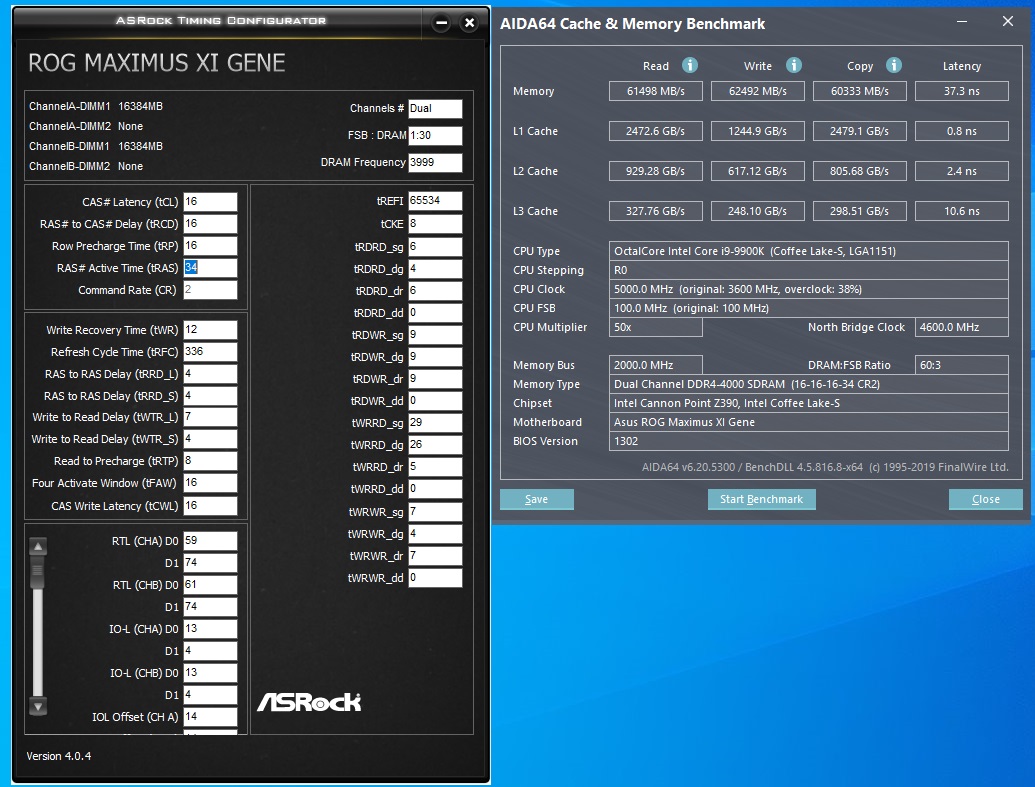Click the L3 Cache Latency value 10.6 ns
Viewport: 1035px width, 787px height.
[962, 211]
